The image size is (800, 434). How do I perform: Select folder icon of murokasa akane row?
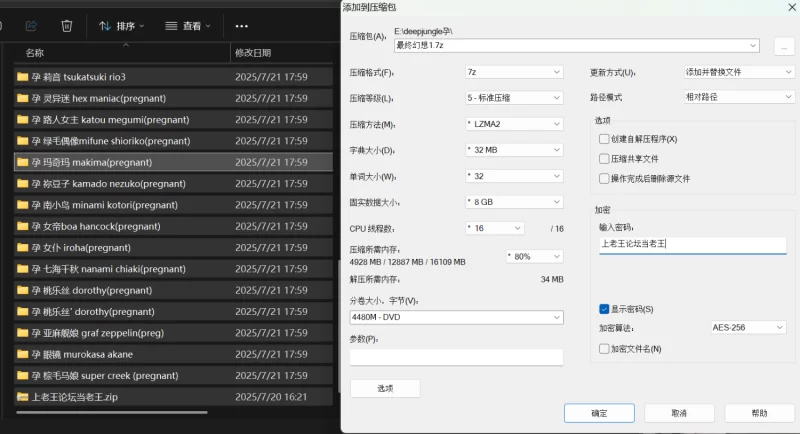22,354
